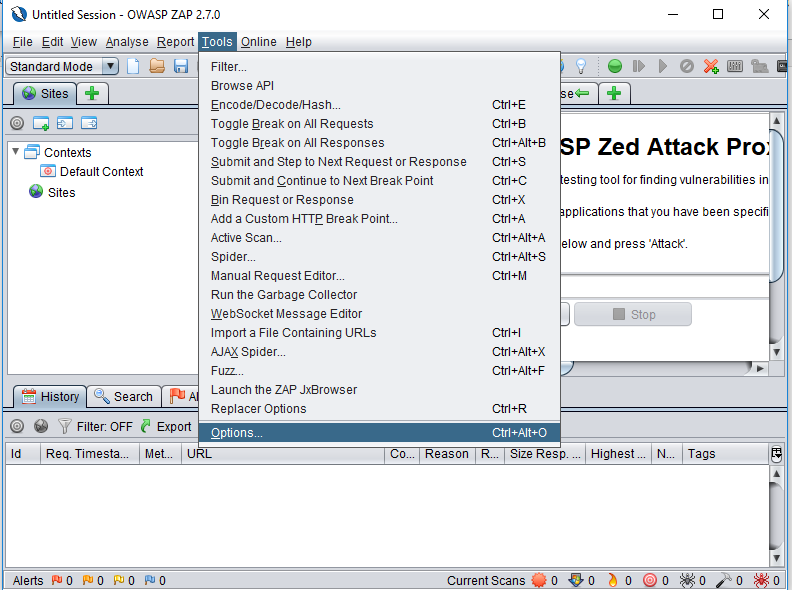Click the Bin request (no-entry) icon

[x=686, y=66]
